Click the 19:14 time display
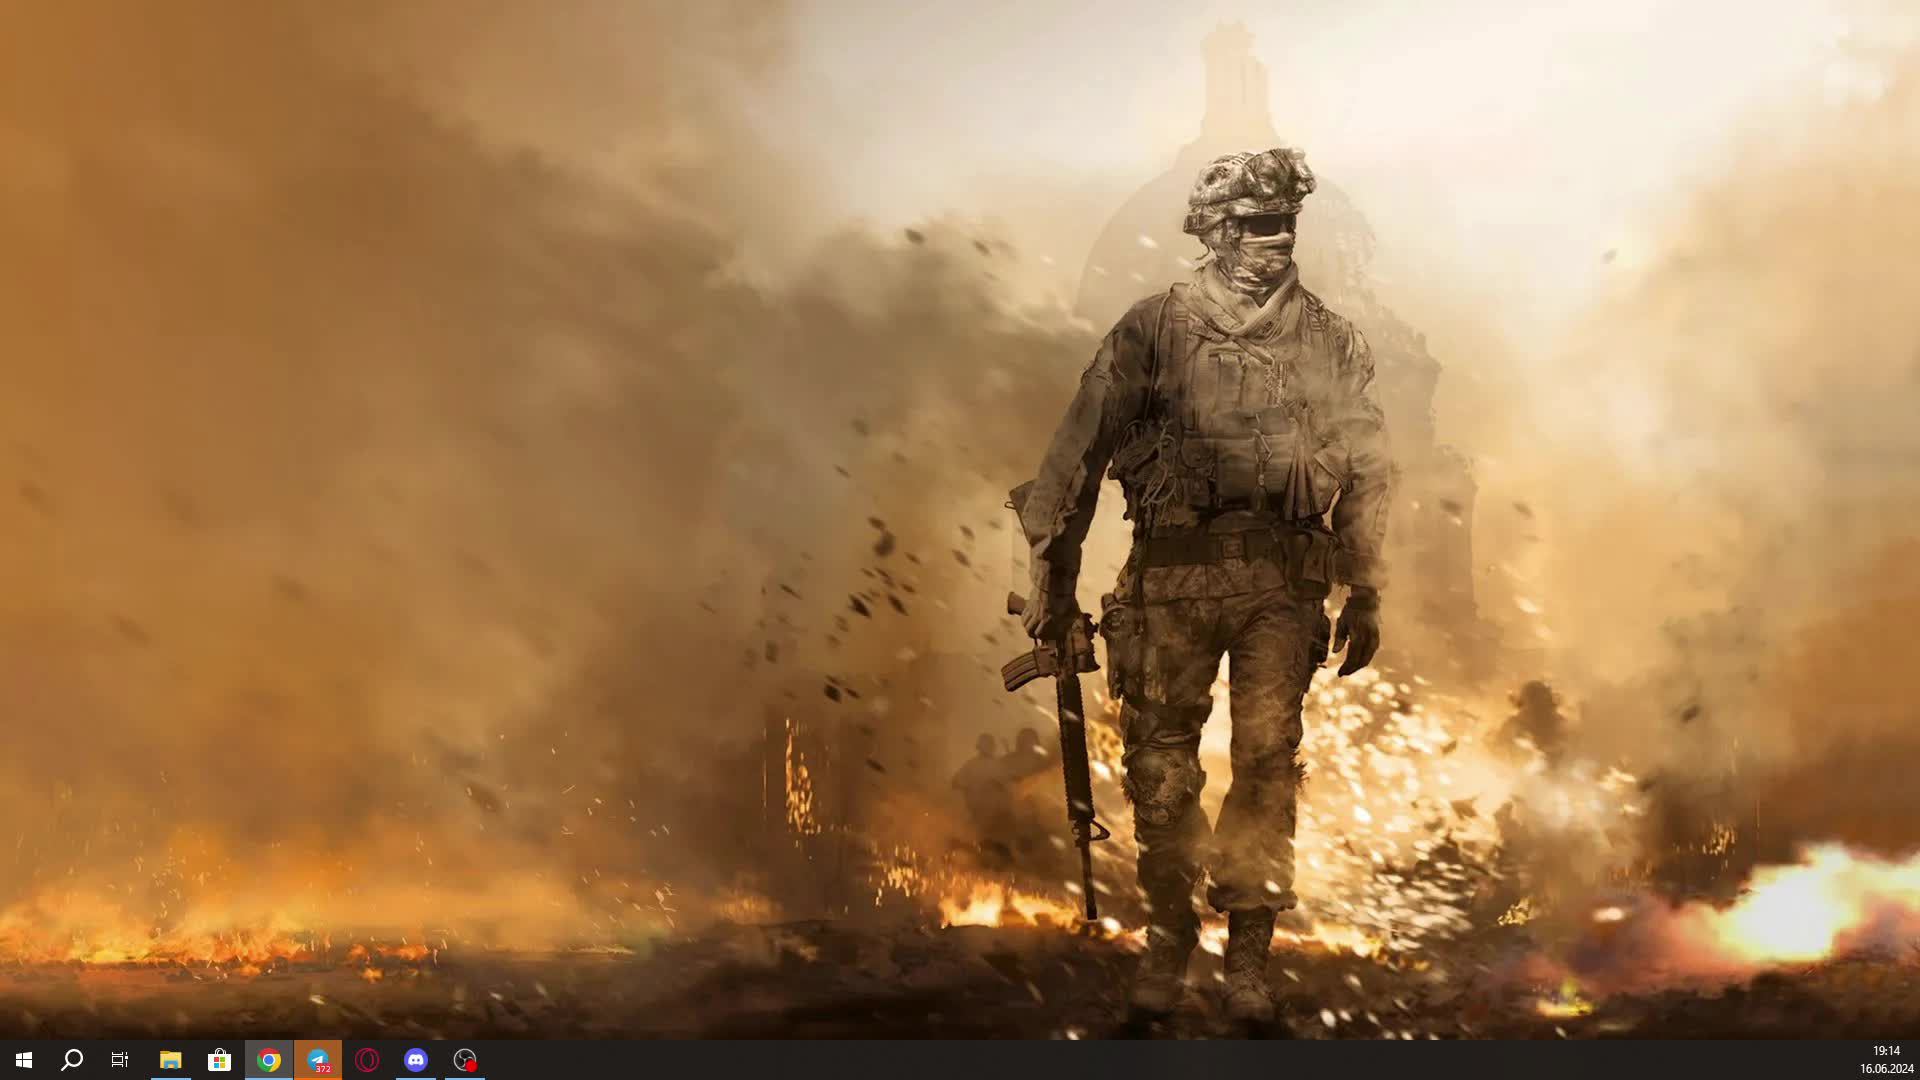This screenshot has width=1920, height=1080. point(1886,1051)
